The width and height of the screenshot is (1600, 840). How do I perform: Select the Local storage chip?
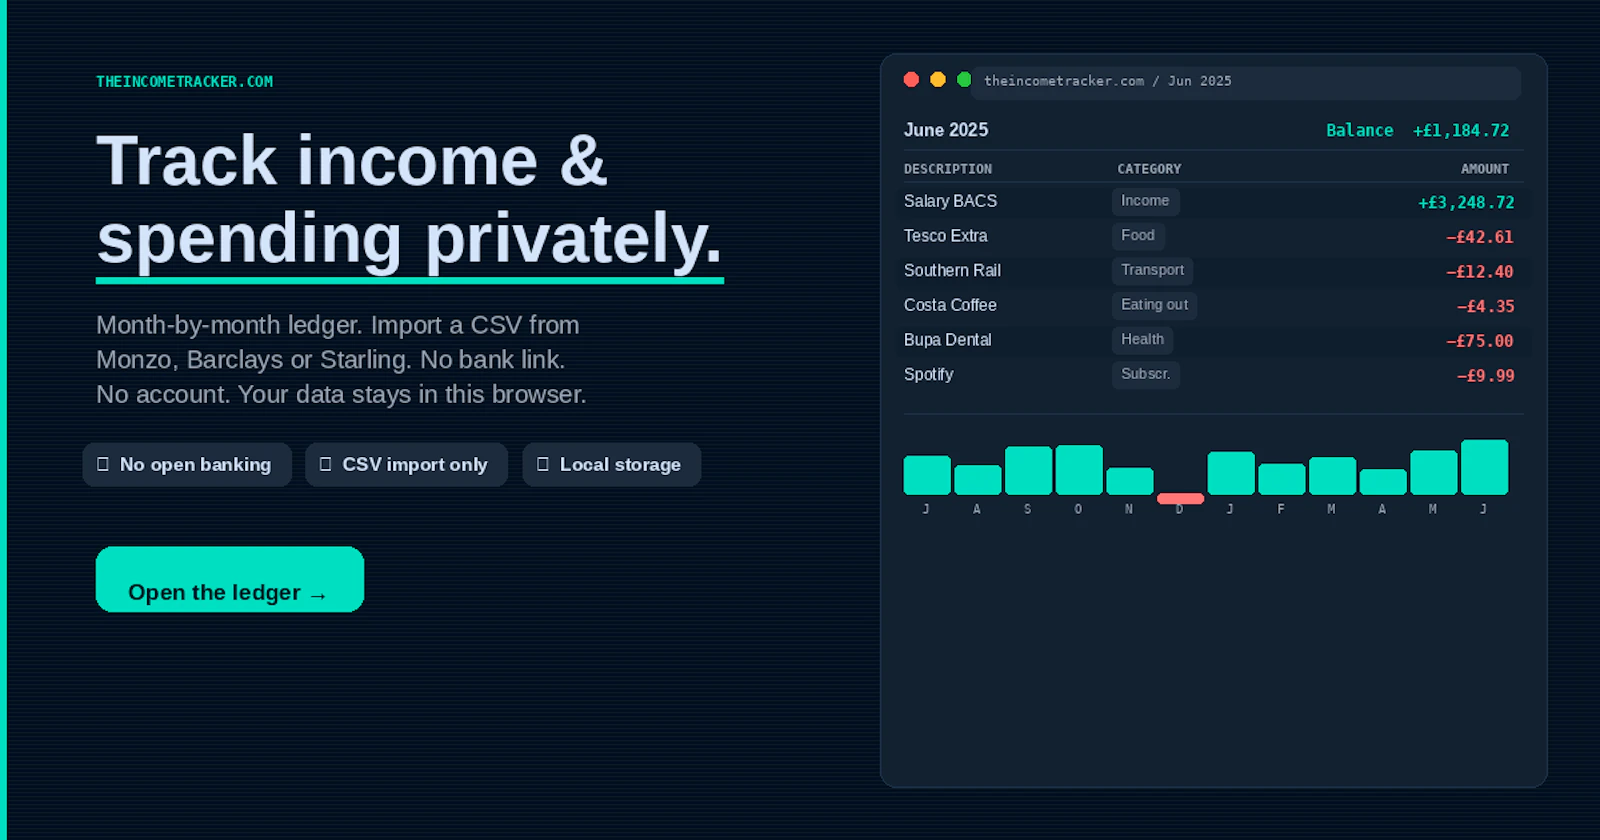point(611,465)
